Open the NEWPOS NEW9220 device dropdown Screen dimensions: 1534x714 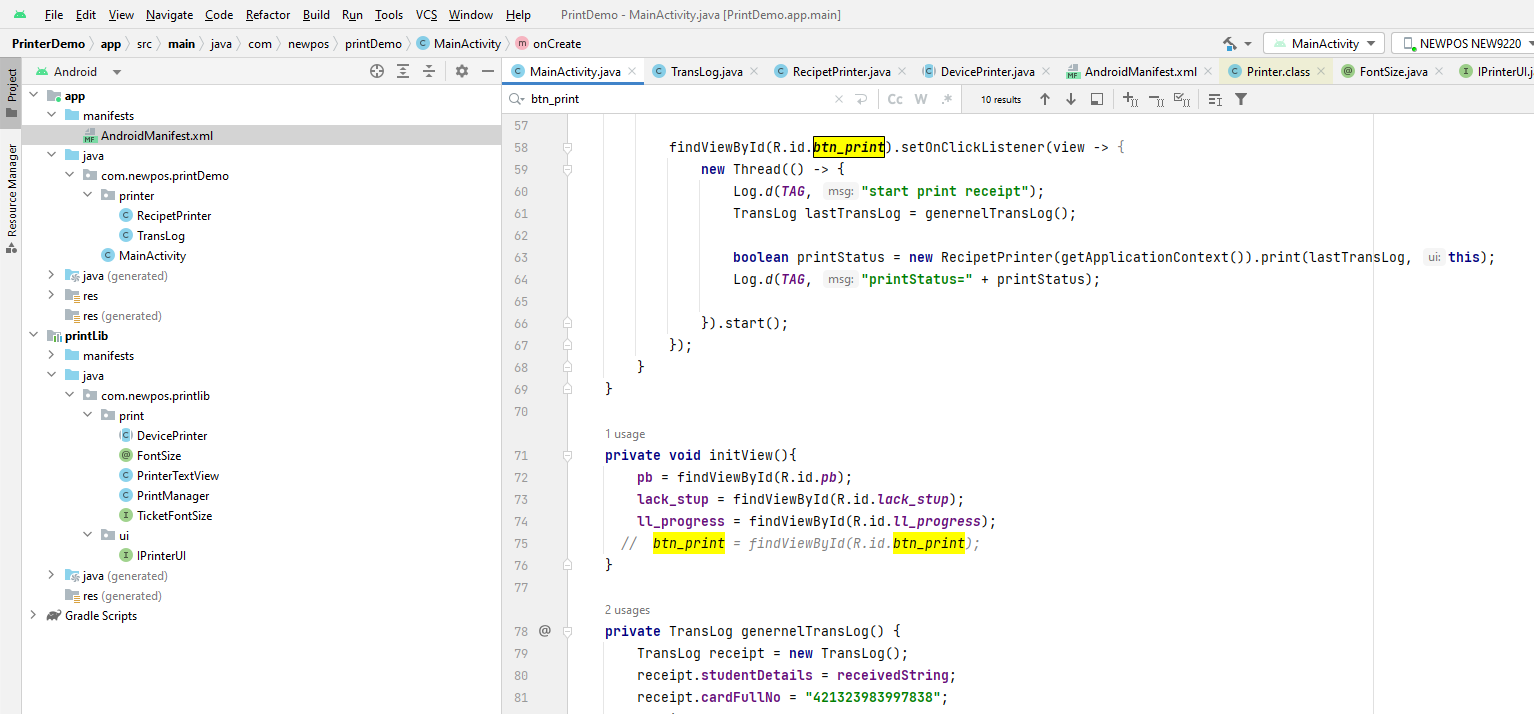click(1462, 43)
